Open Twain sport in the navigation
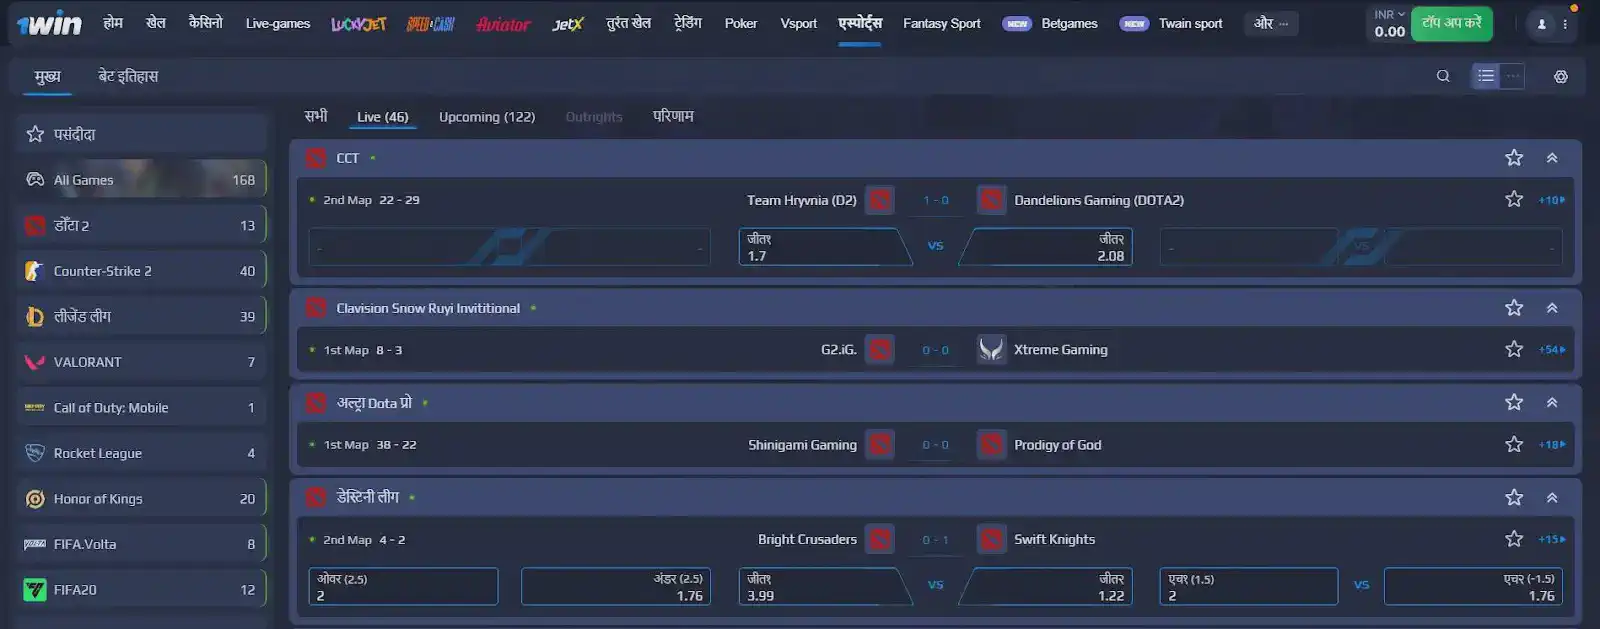 1190,23
